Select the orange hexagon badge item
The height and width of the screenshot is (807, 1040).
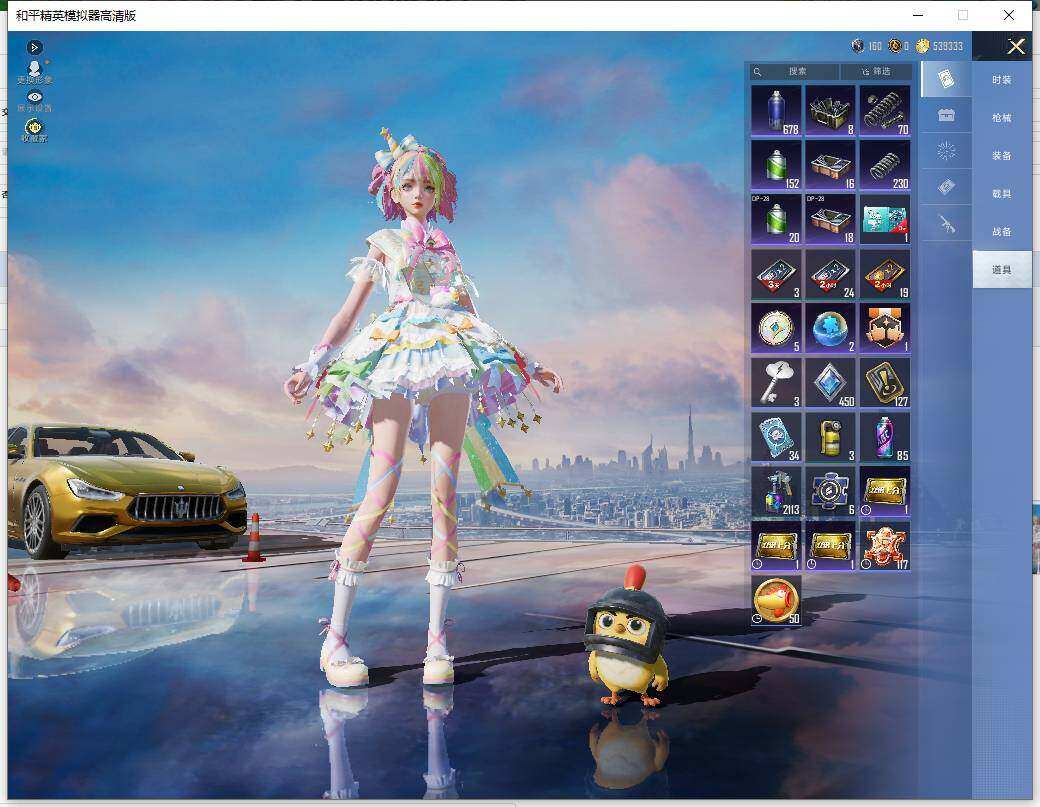click(885, 328)
